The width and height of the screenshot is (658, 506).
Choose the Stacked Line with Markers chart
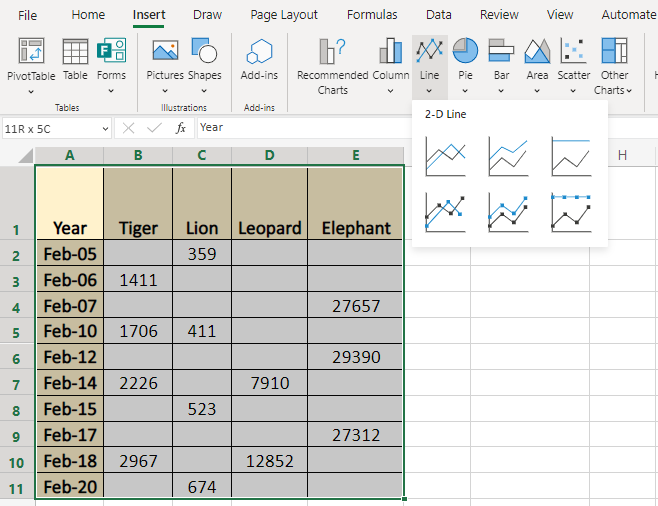point(508,212)
